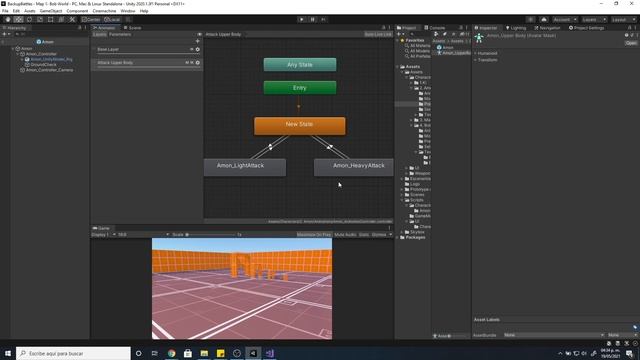Toggle Auto Live Link button
This screenshot has height=360, width=640.
pos(378,34)
